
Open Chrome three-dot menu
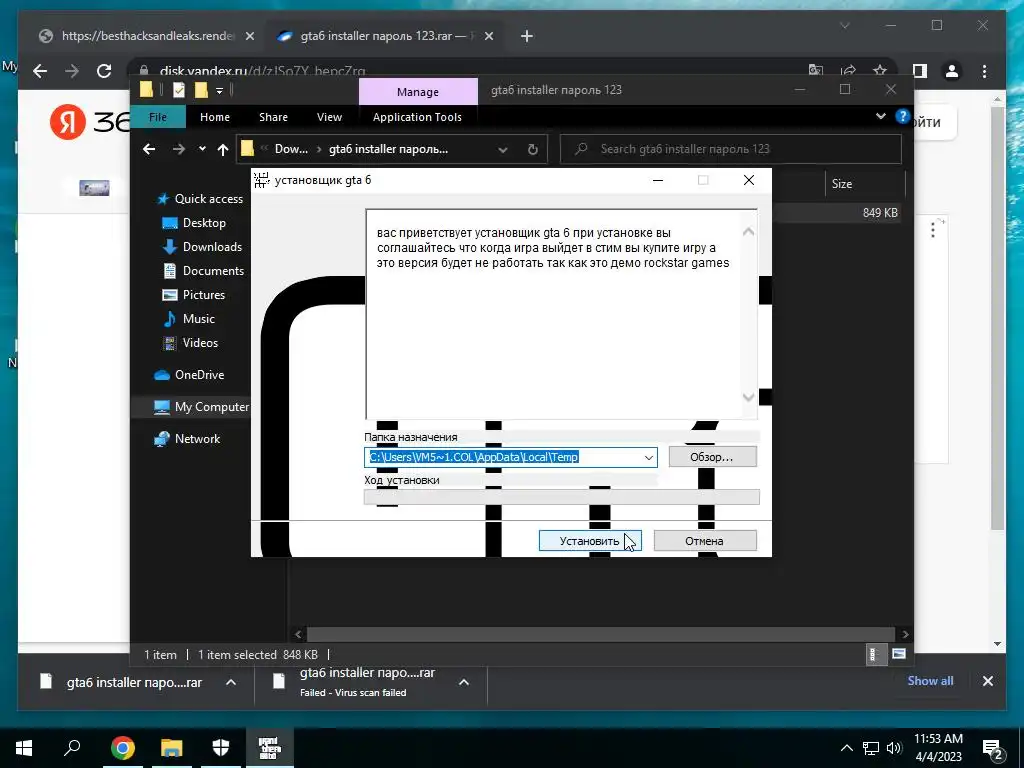tap(985, 71)
